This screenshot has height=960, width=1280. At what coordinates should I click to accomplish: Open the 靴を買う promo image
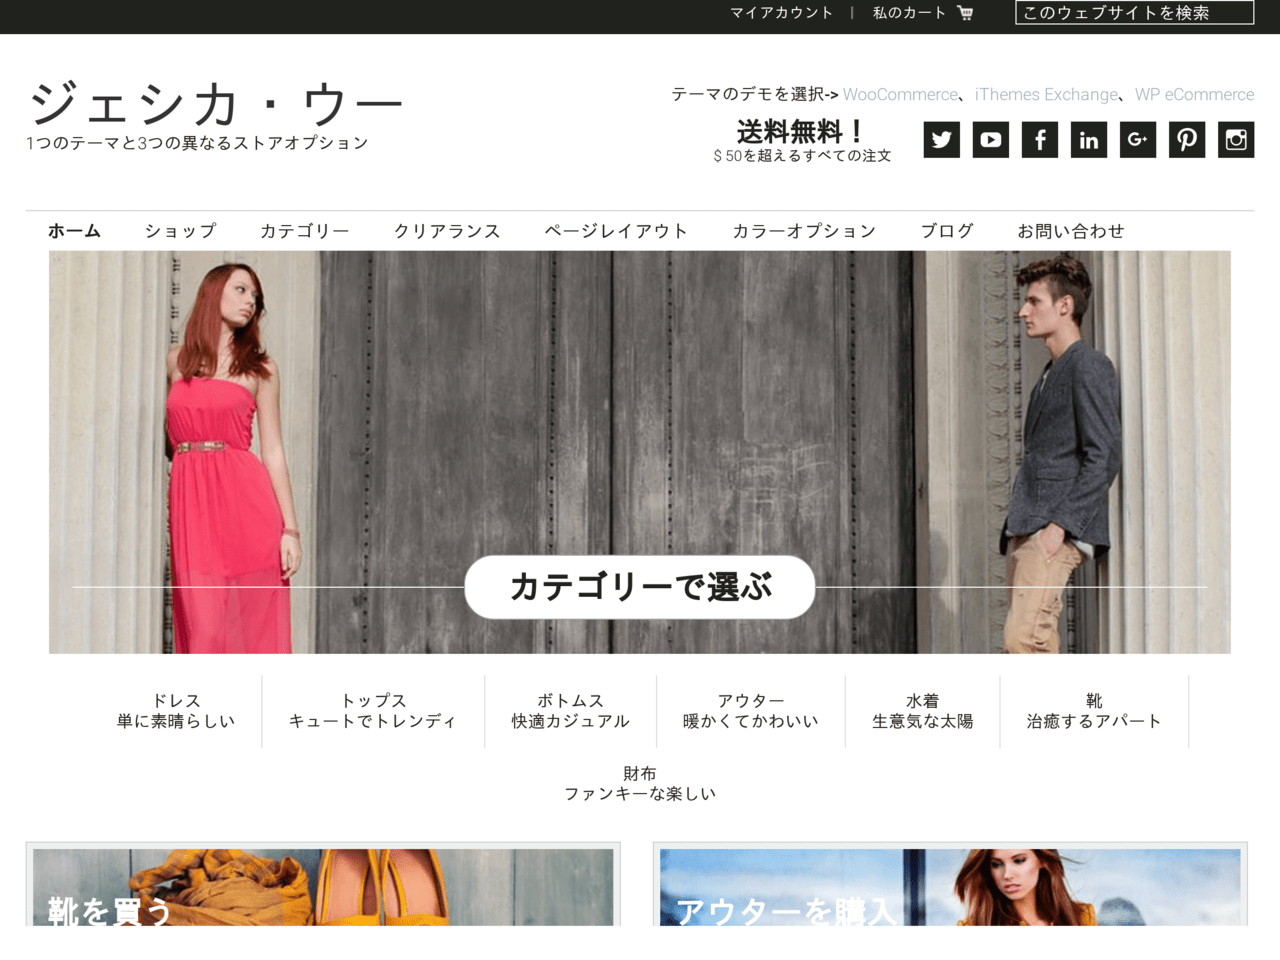(323, 887)
